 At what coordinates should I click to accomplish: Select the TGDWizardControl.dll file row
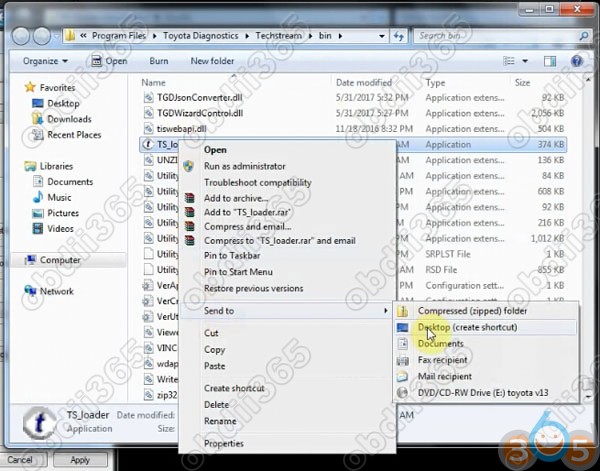pyautogui.click(x=352, y=113)
